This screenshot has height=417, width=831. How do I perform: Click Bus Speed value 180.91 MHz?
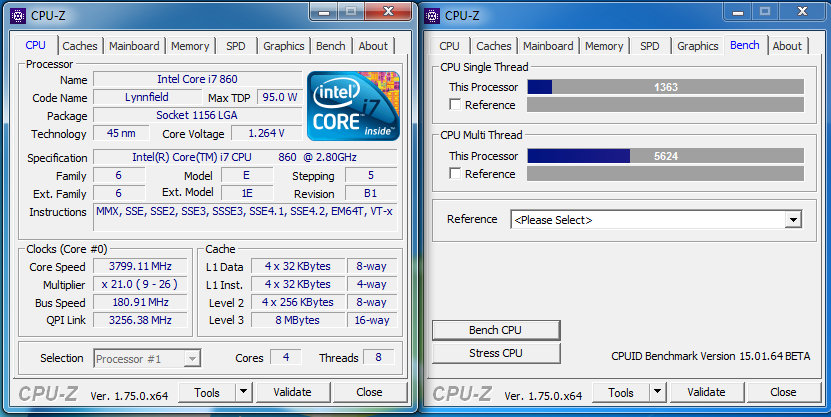pyautogui.click(x=140, y=302)
